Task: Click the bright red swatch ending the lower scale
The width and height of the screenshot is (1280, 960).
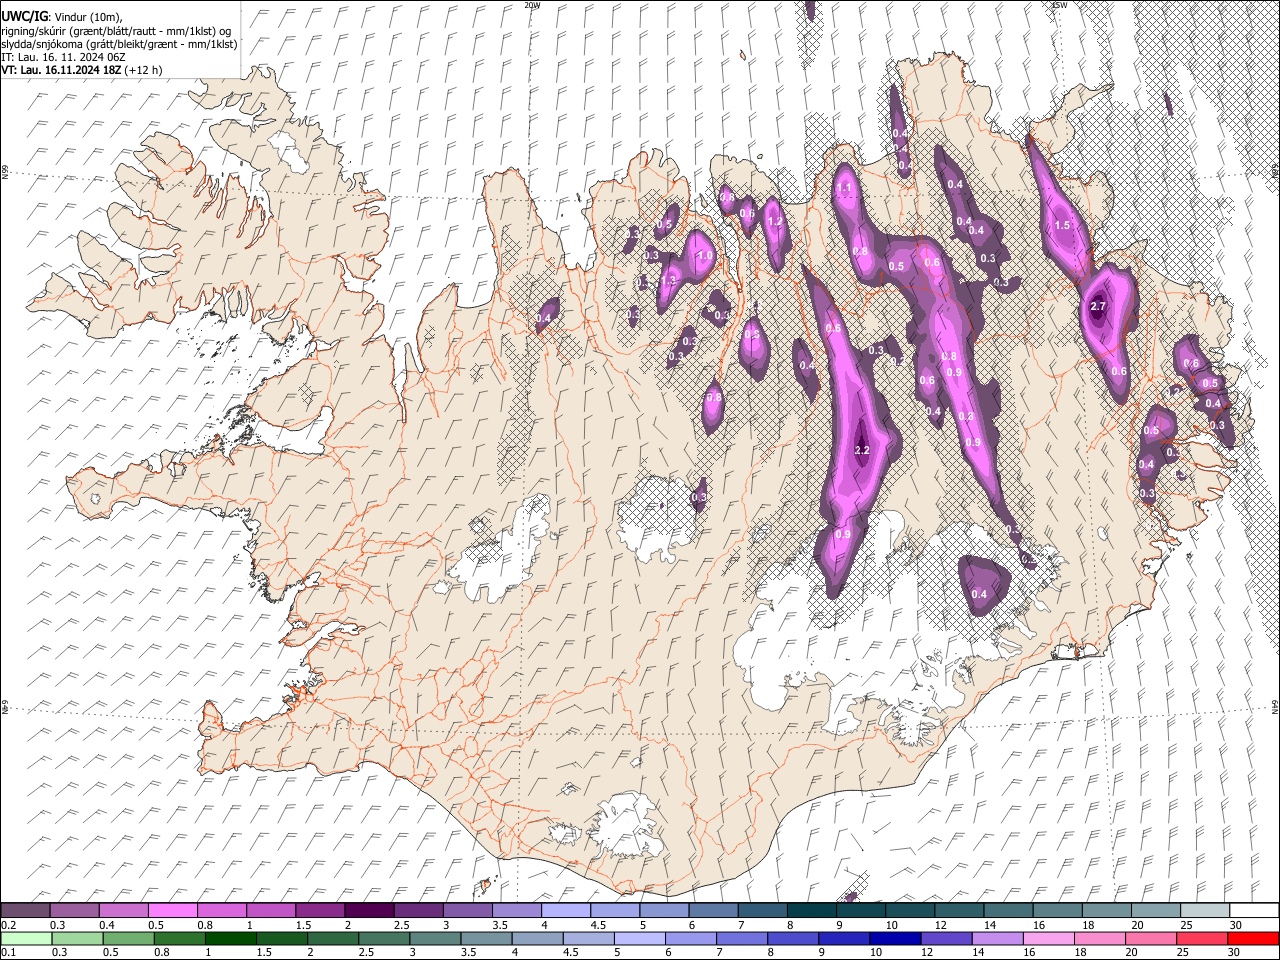Action: click(1252, 938)
